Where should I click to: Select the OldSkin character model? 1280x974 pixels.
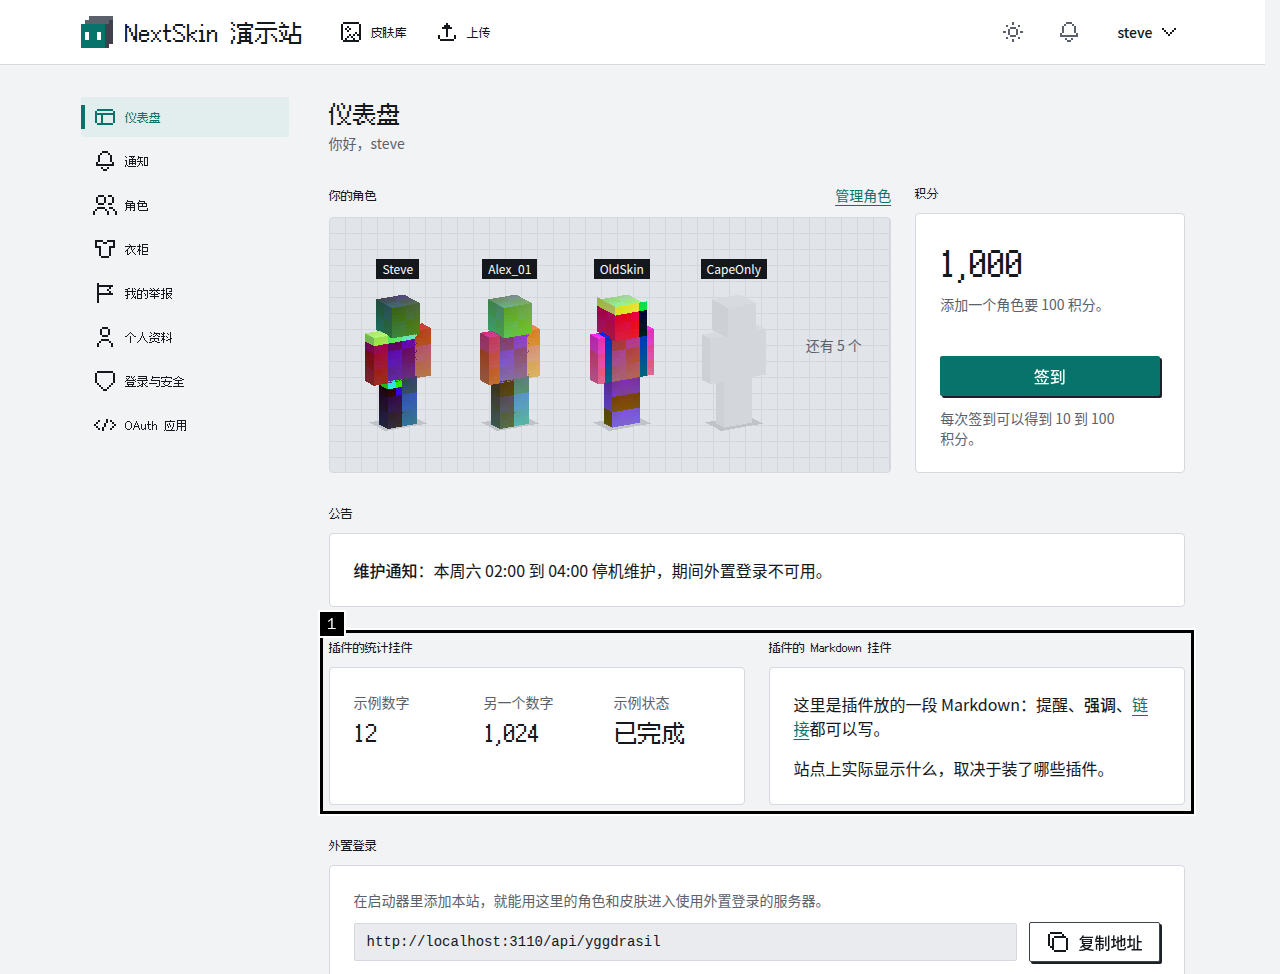tap(622, 360)
